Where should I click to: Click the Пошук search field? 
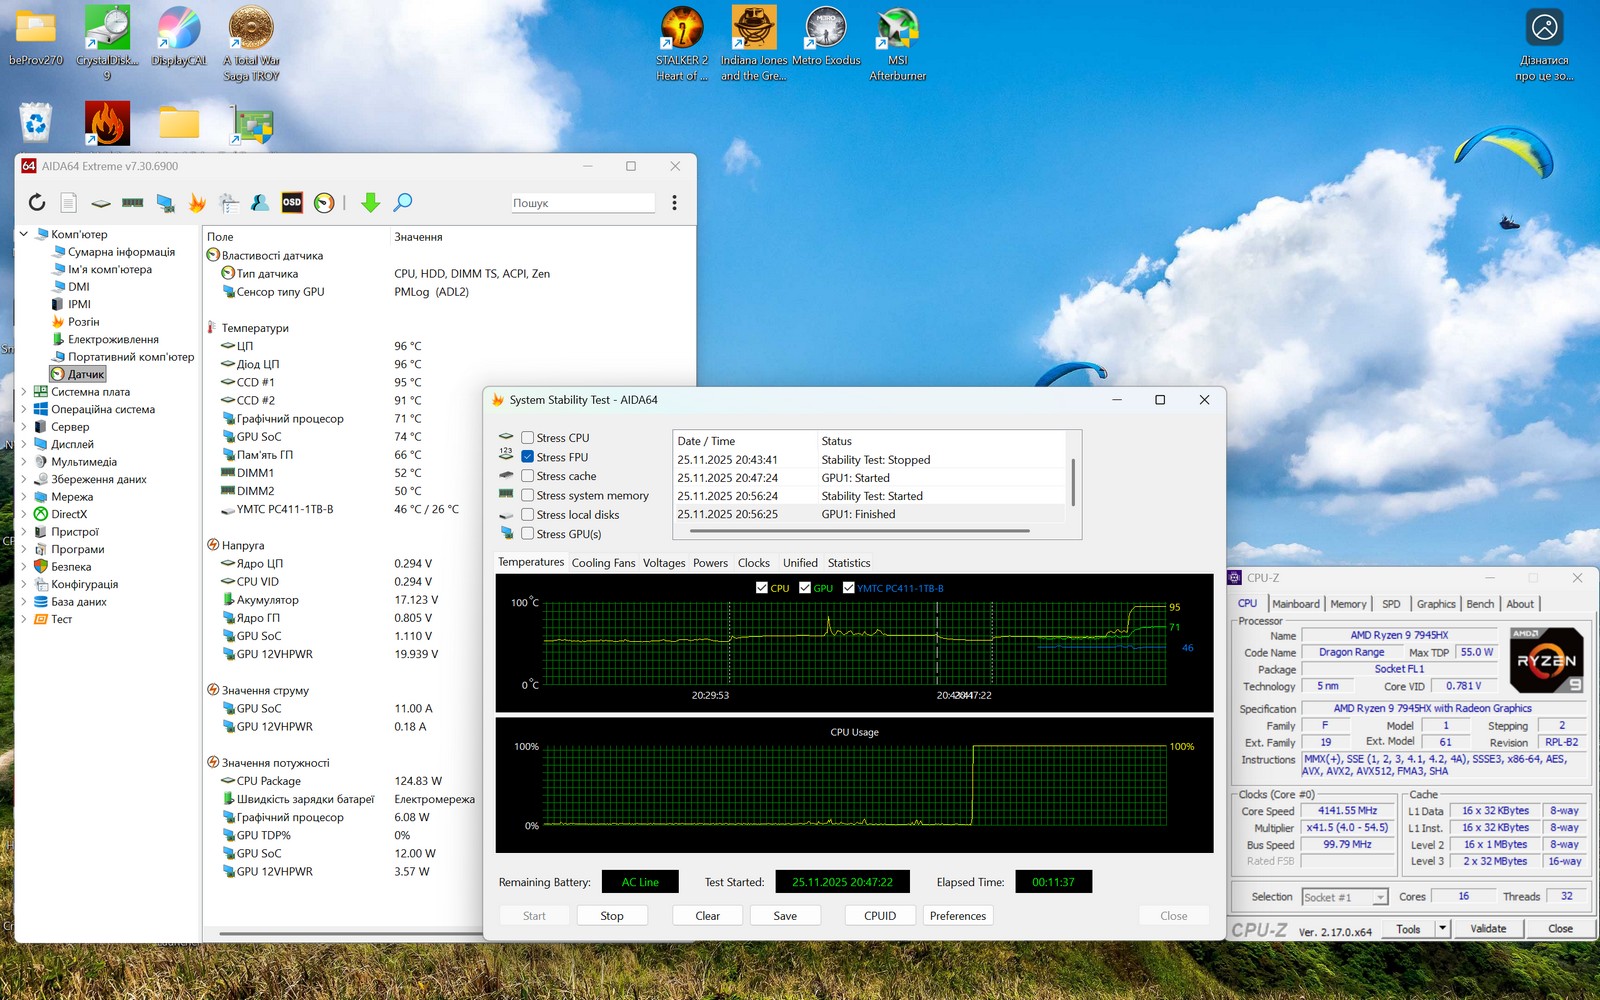click(583, 203)
